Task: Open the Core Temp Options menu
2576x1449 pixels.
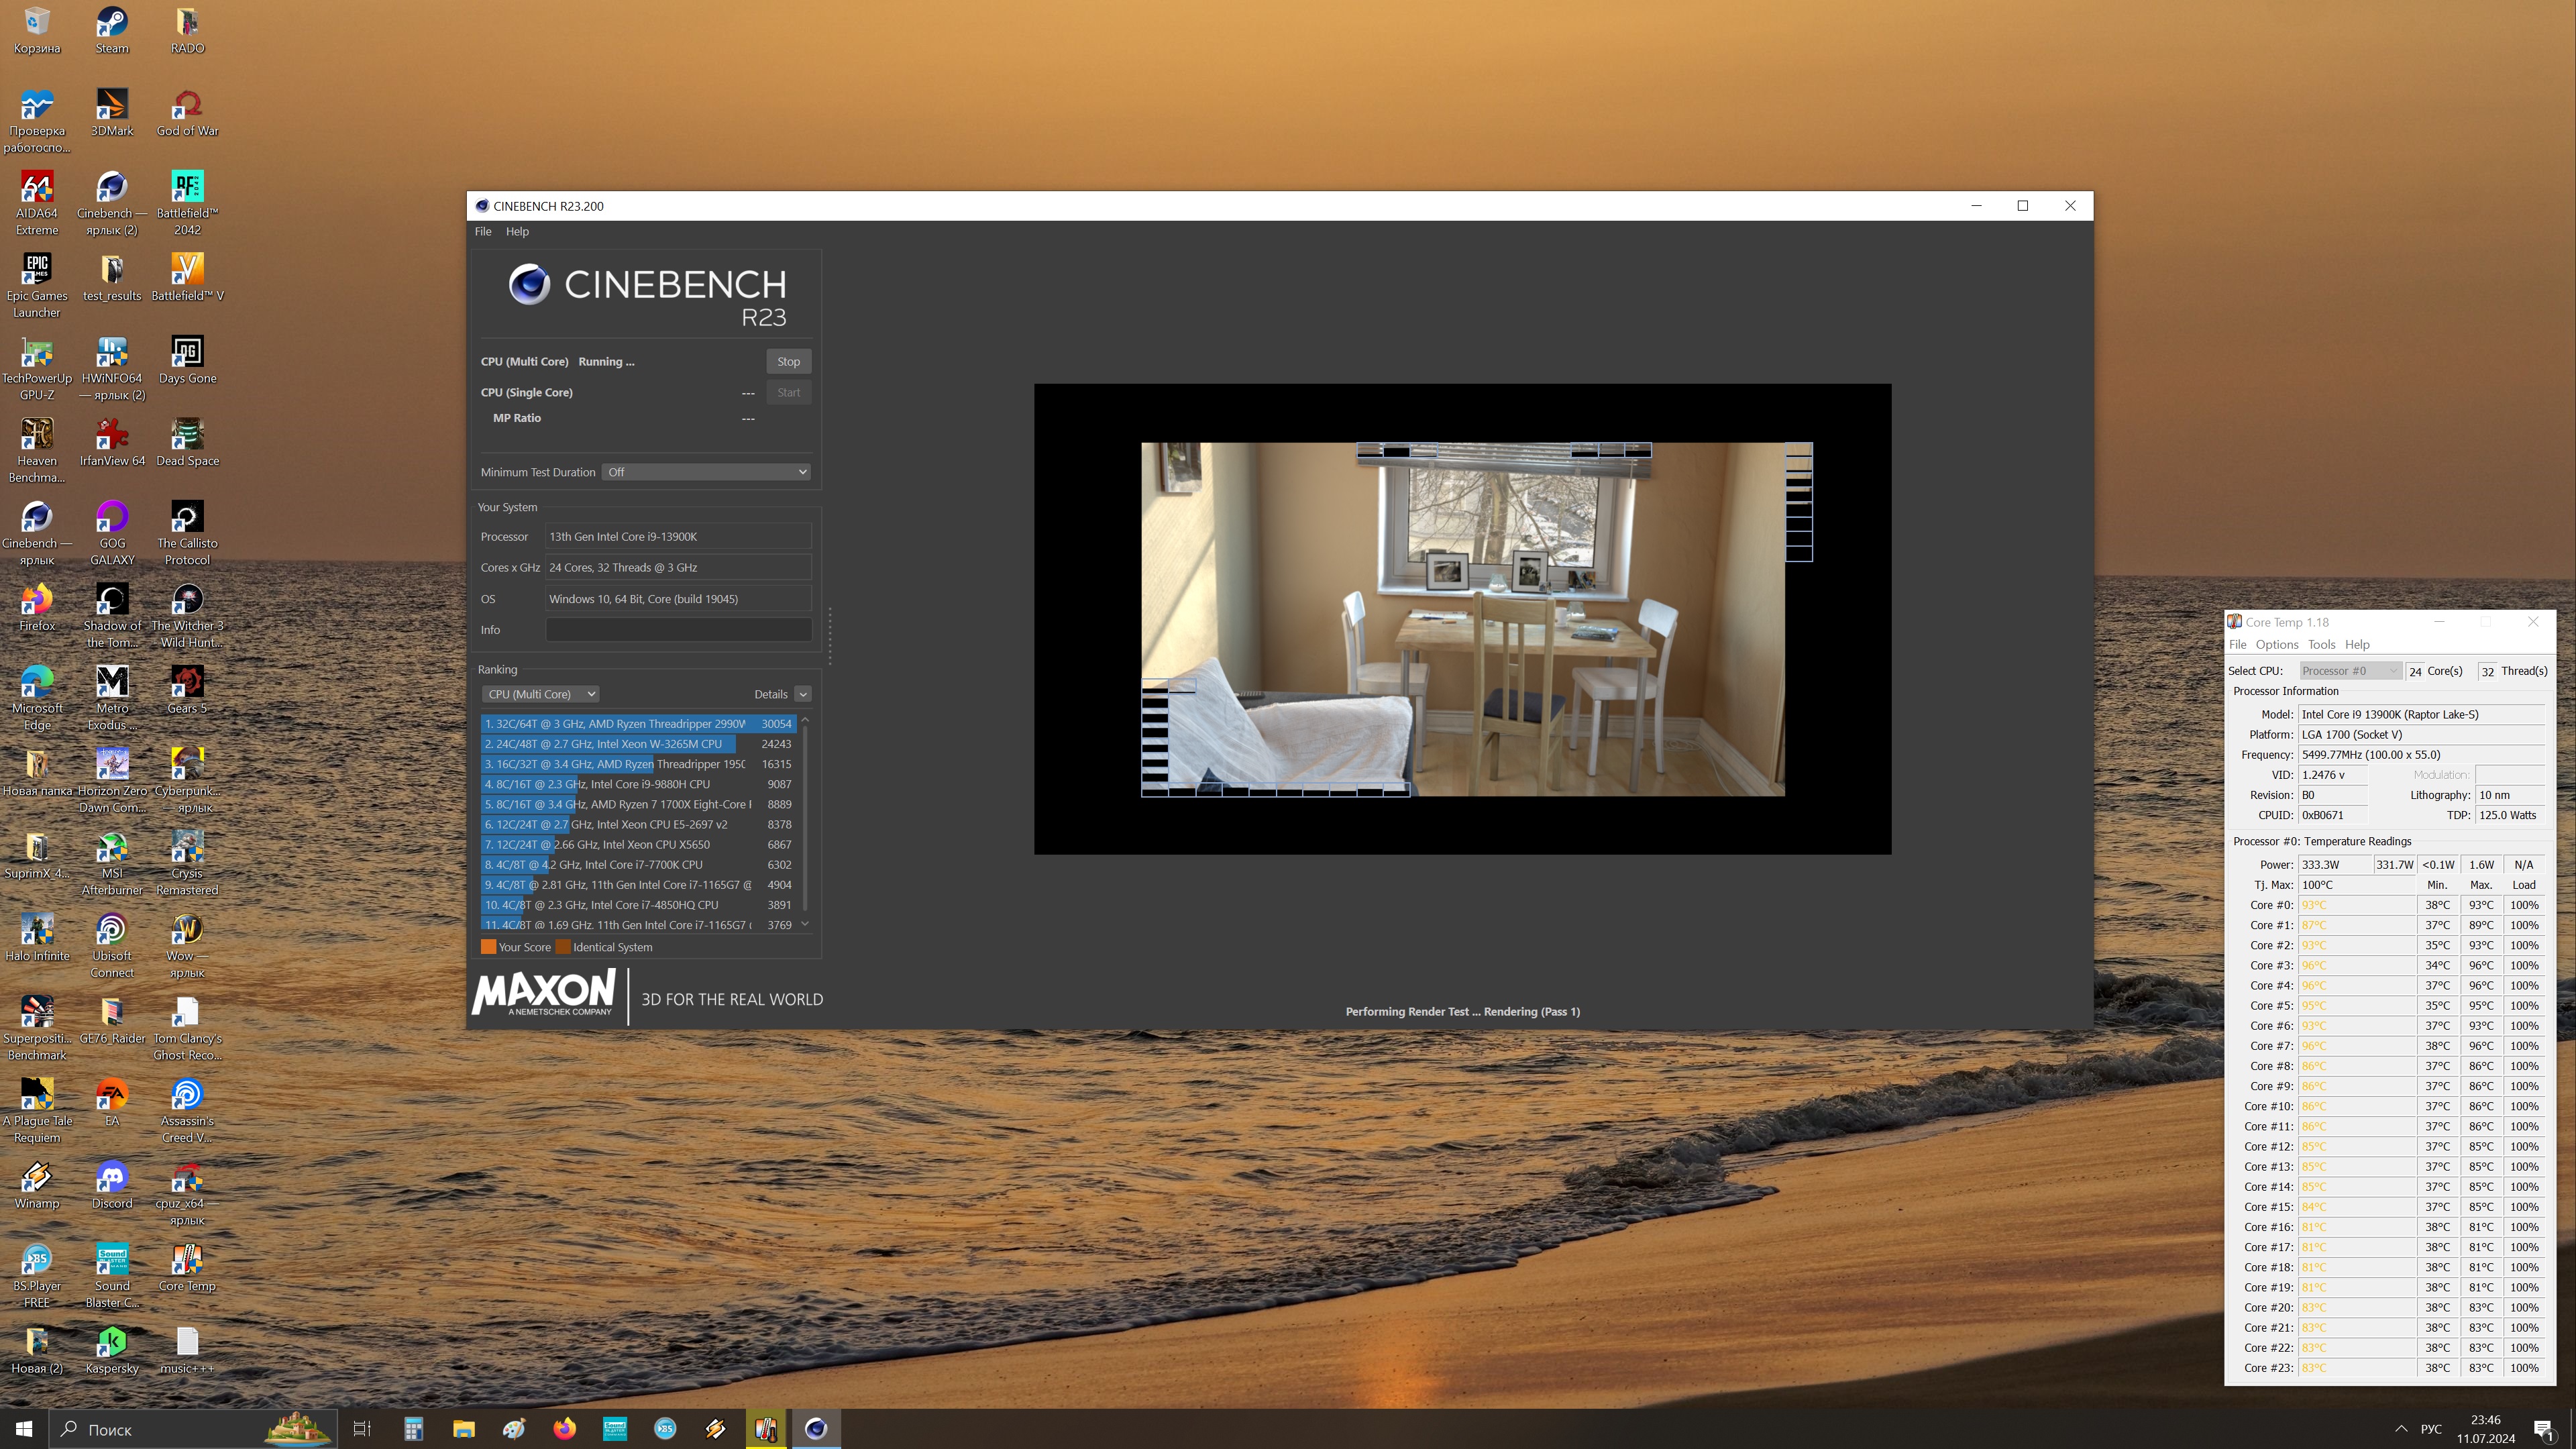Action: coord(2276,645)
